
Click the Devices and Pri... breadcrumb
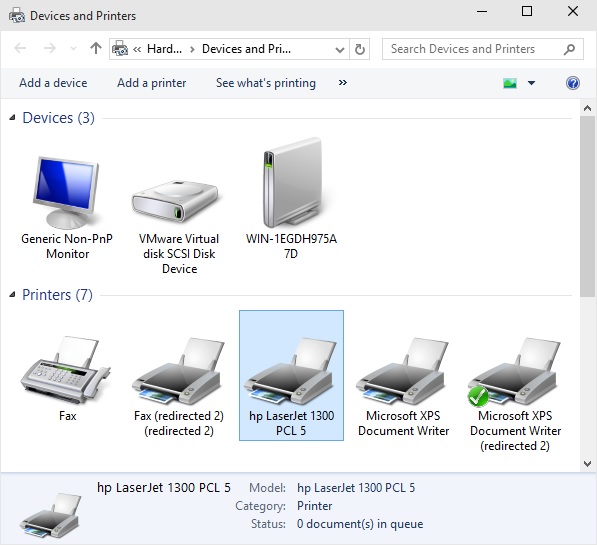point(246,49)
